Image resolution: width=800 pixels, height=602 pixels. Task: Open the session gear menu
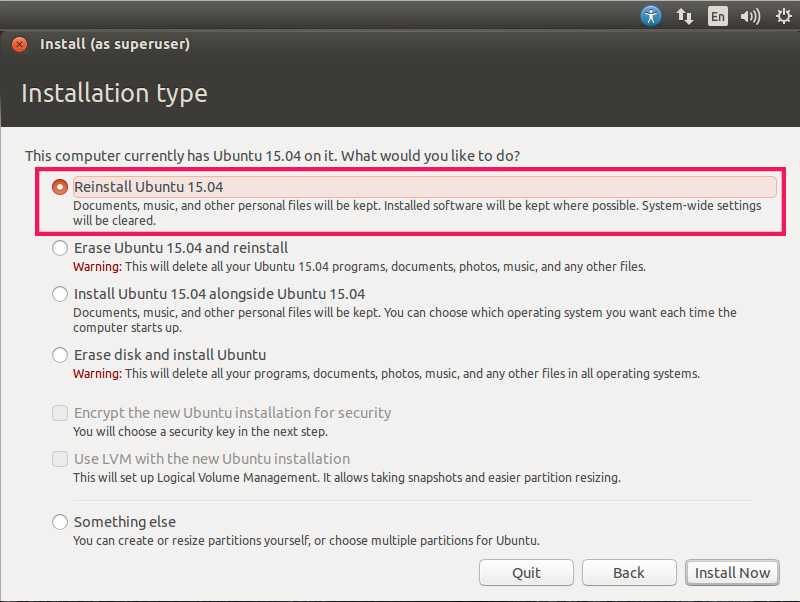click(x=783, y=16)
